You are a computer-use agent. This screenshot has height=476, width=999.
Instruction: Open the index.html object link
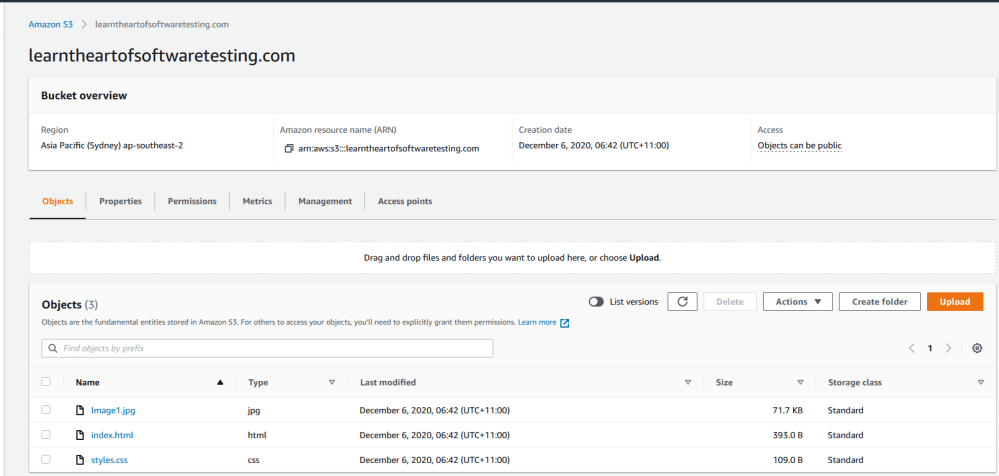click(112, 435)
